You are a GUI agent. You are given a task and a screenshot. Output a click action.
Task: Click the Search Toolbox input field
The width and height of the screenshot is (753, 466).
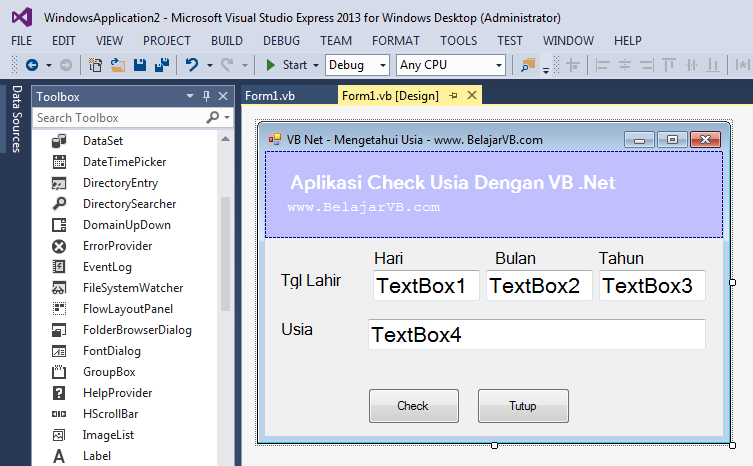[x=120, y=118]
